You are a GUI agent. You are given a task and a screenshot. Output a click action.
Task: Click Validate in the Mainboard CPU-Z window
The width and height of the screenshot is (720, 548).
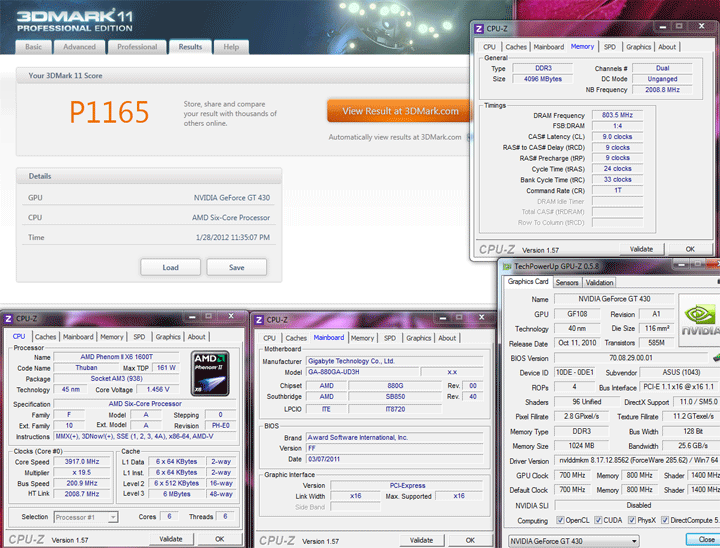click(421, 540)
